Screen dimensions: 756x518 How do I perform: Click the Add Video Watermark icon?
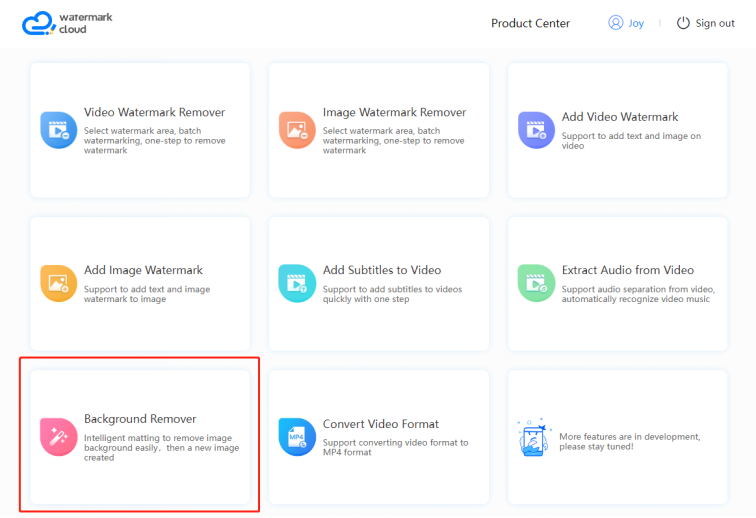coord(536,130)
